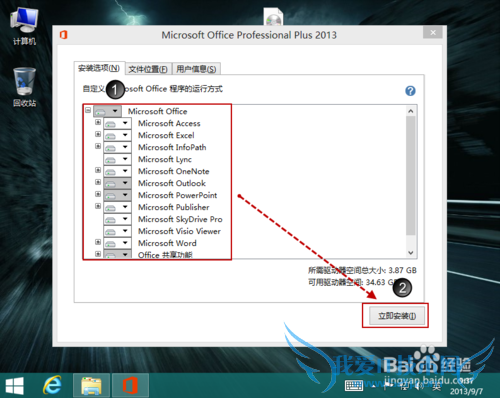Screen dimensions: 500x398
Task: Launch Internet Explorer from the taskbar
Action: click(x=52, y=386)
